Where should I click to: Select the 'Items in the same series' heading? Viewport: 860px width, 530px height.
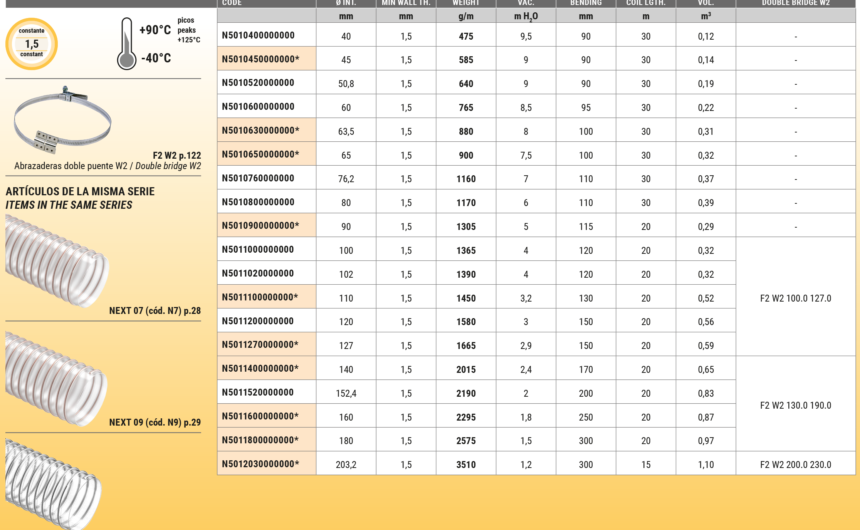(68, 205)
